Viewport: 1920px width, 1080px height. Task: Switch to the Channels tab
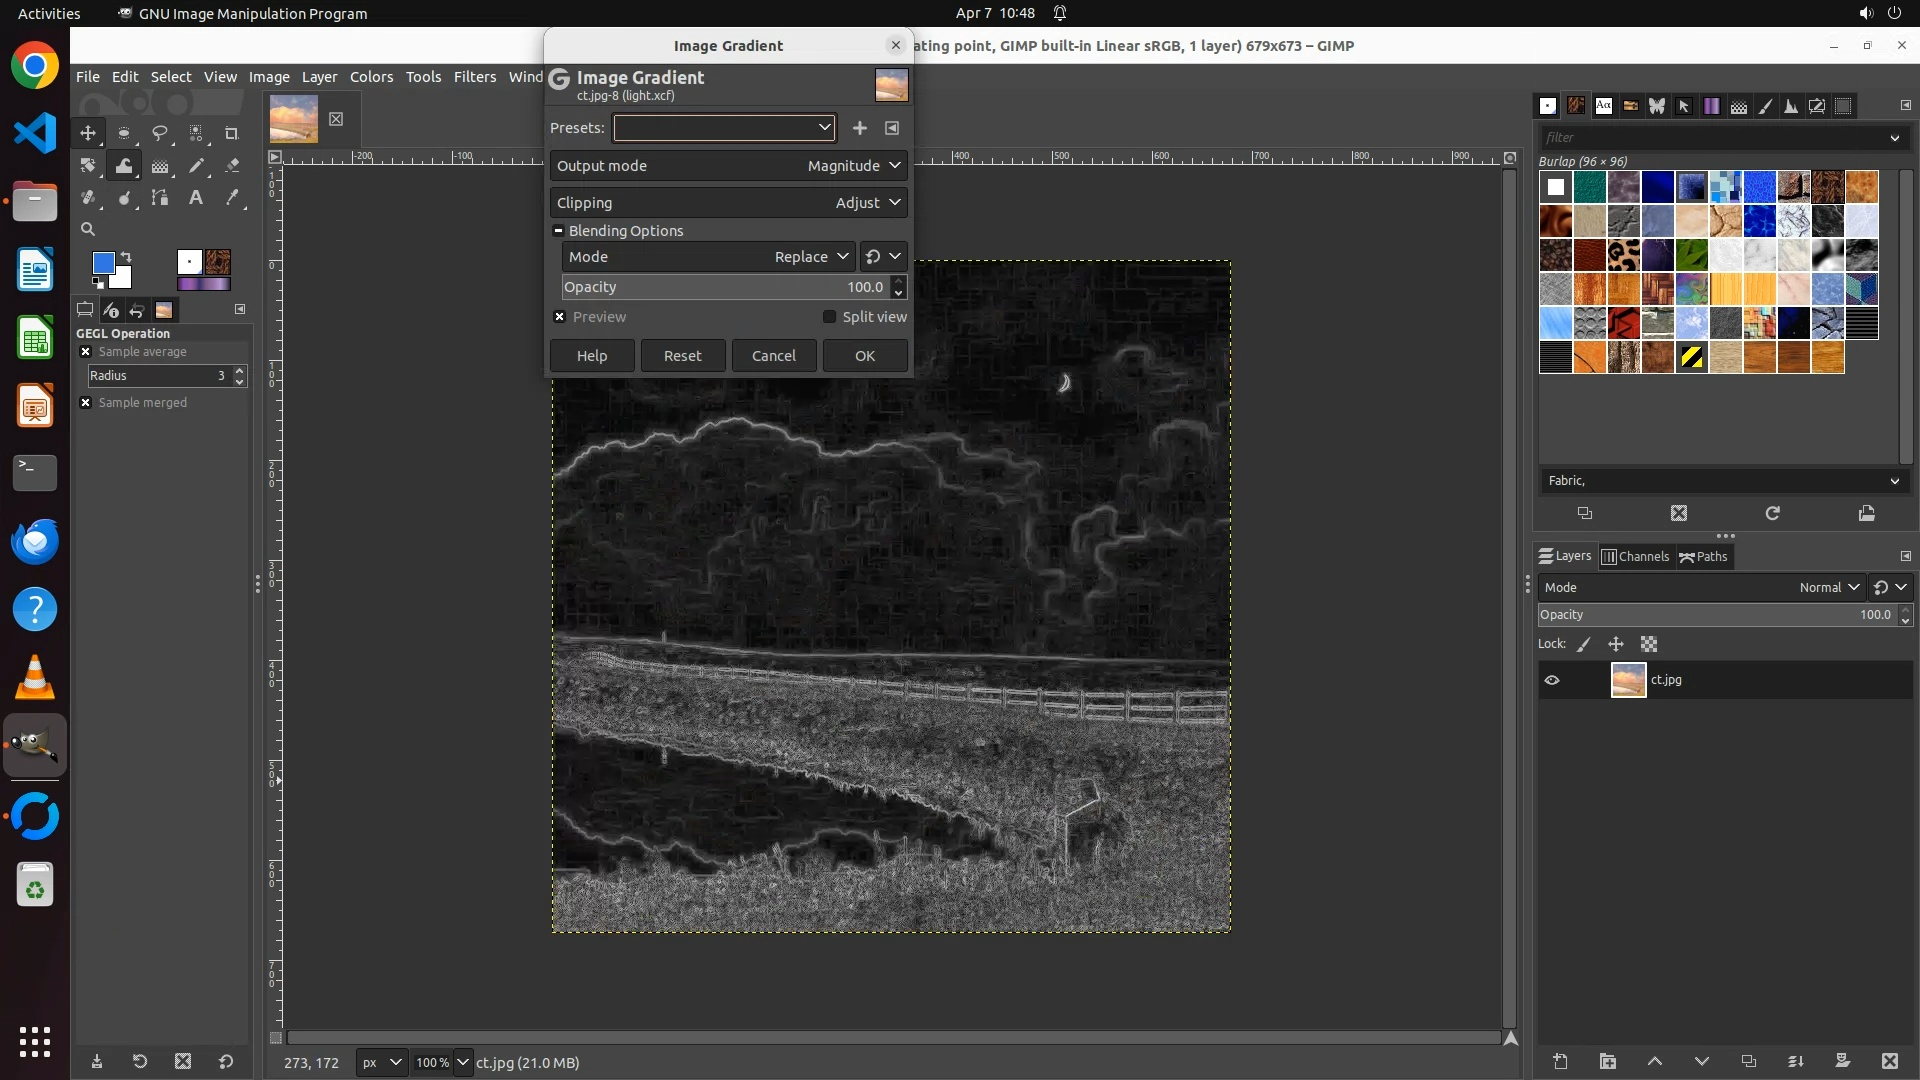click(x=1635, y=557)
